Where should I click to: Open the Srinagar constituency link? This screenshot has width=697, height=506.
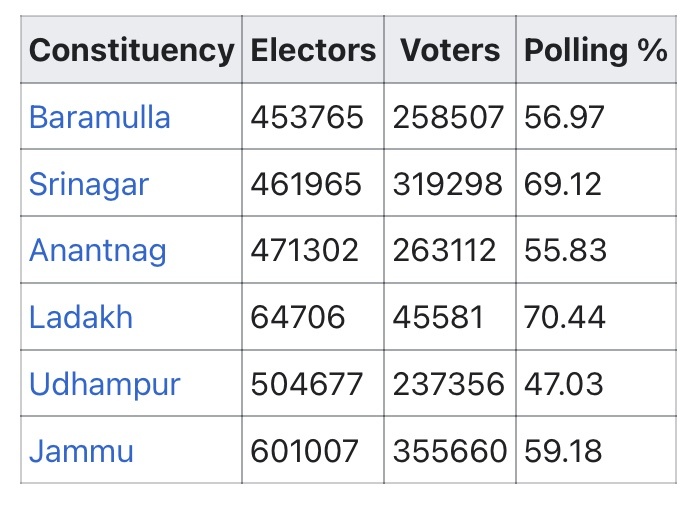coord(89,184)
